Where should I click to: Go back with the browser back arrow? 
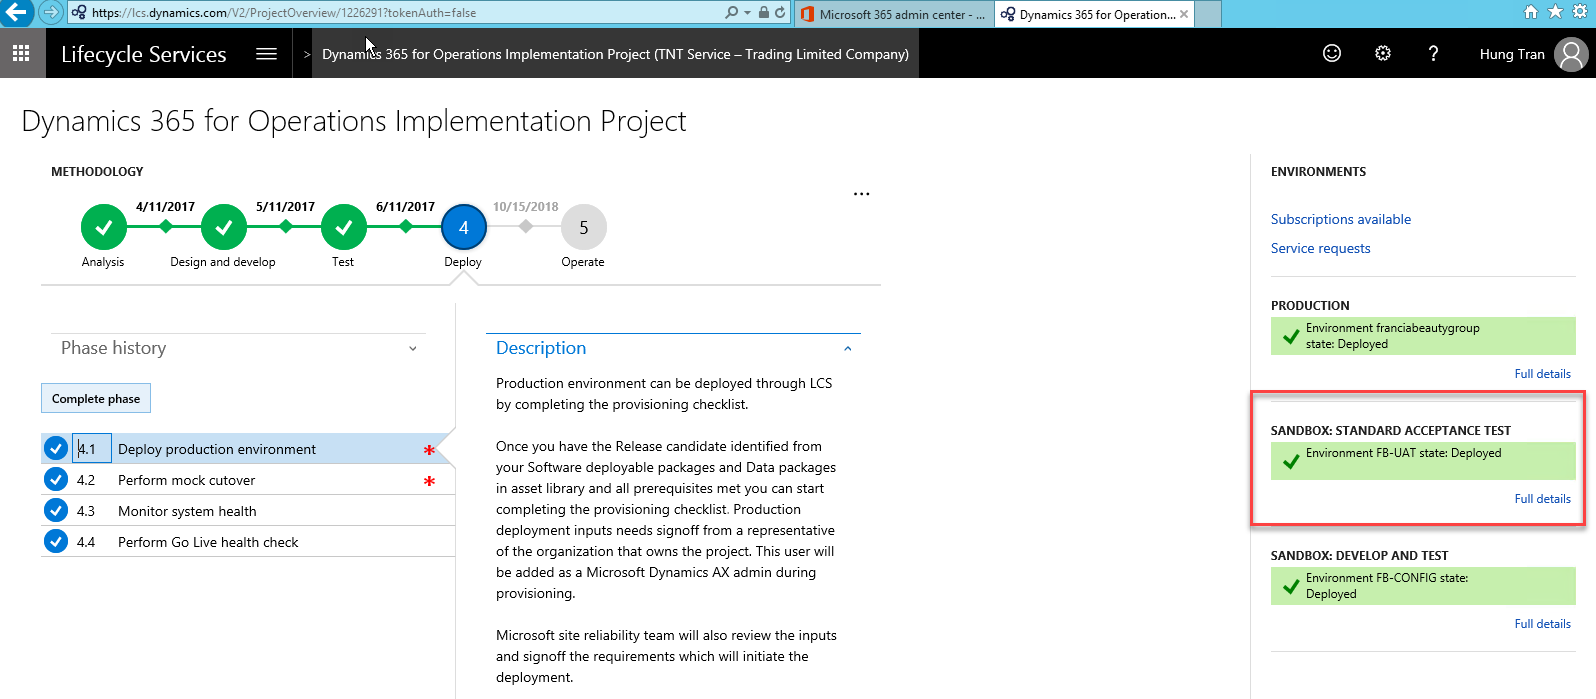[17, 13]
